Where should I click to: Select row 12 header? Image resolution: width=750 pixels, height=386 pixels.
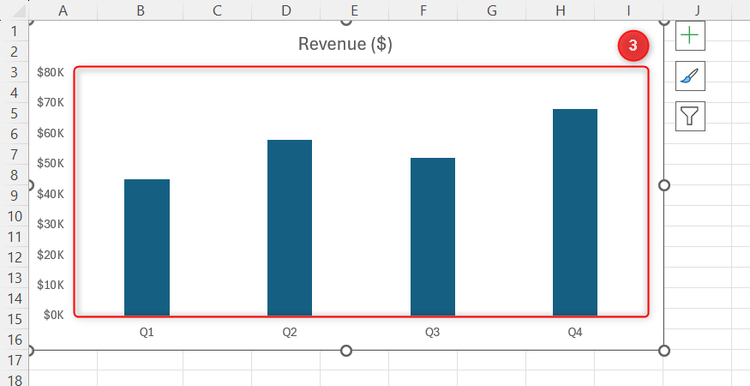tap(14, 257)
